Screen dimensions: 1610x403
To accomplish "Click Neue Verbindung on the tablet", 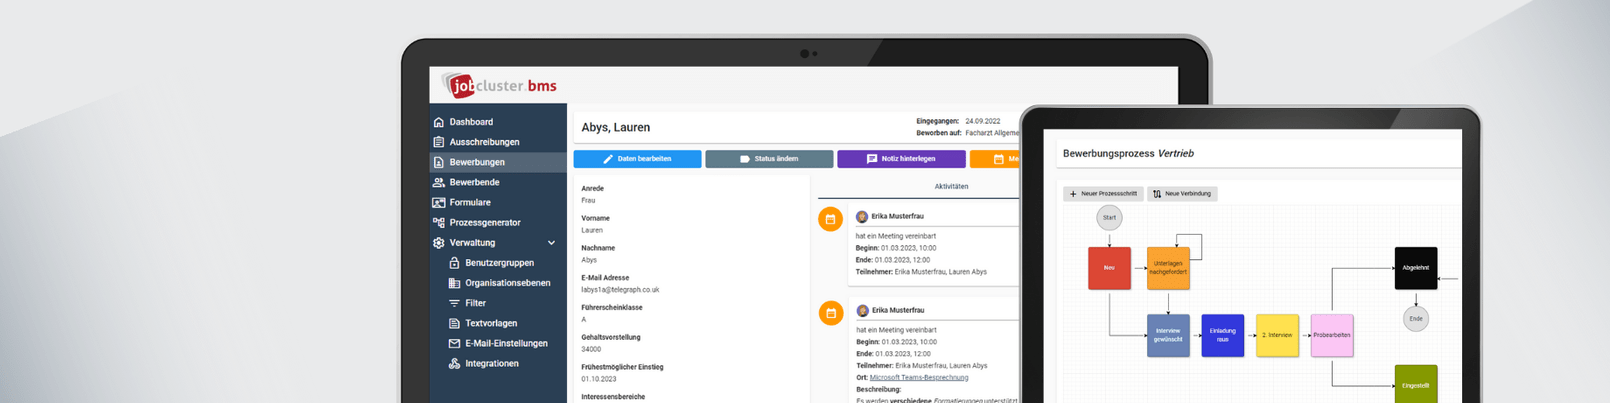I will [1182, 194].
